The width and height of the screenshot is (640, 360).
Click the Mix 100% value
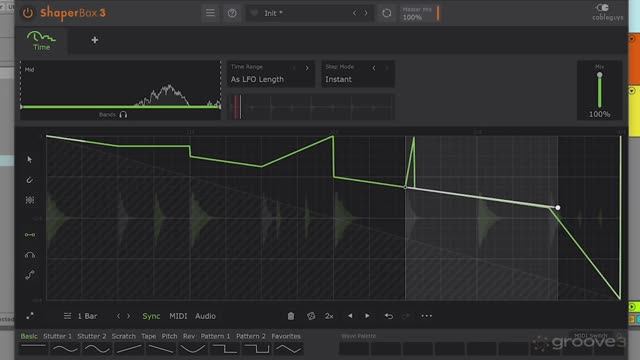[x=599, y=115]
